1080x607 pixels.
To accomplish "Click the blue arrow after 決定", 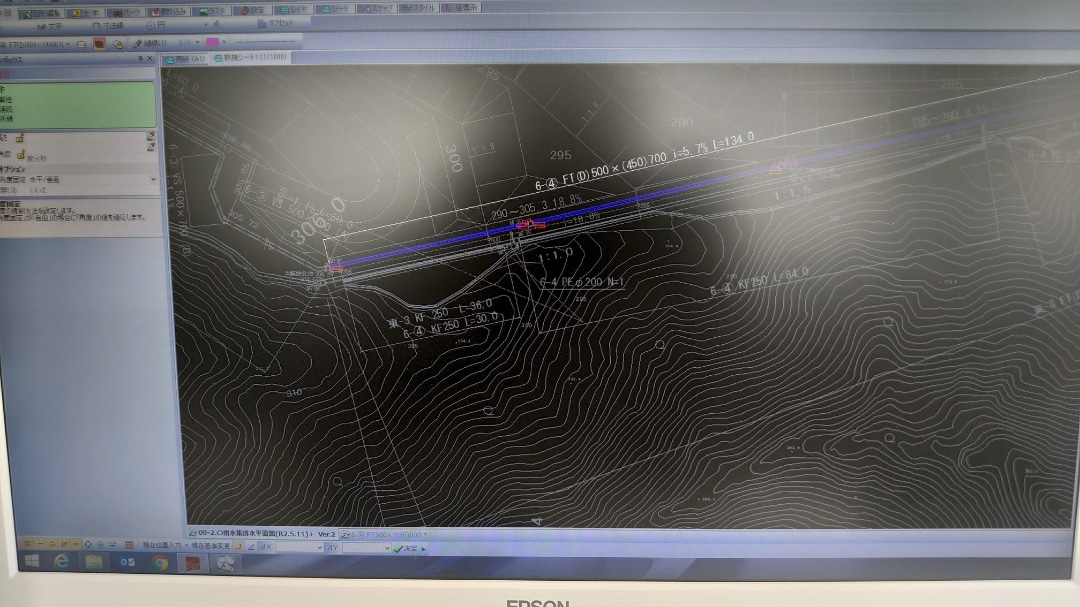I will (x=424, y=549).
